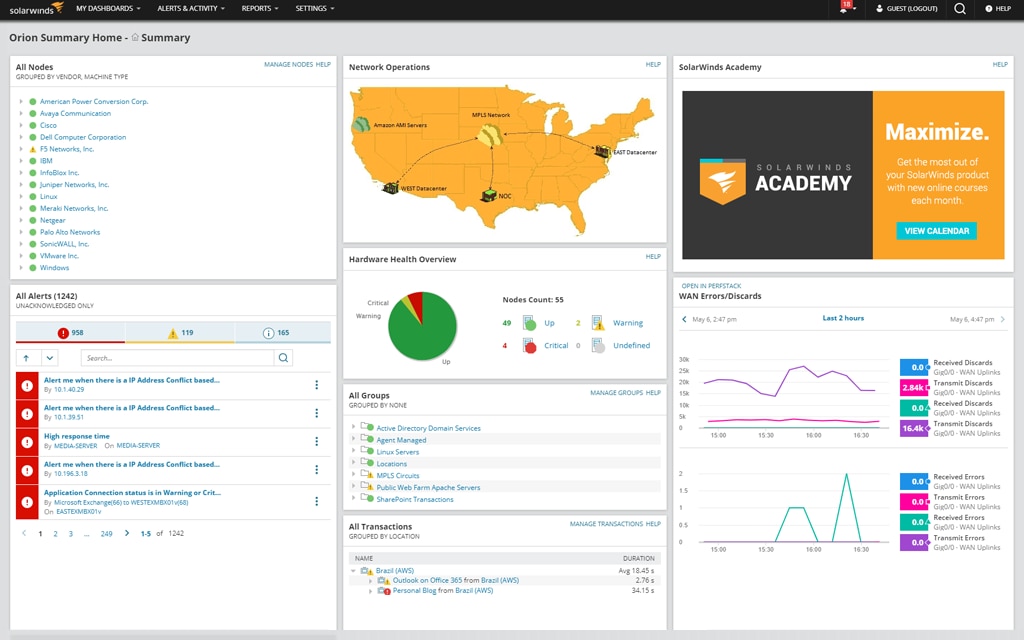1024x640 pixels.
Task: Click the blue 0.0 Received Errors swatch
Action: click(x=914, y=481)
